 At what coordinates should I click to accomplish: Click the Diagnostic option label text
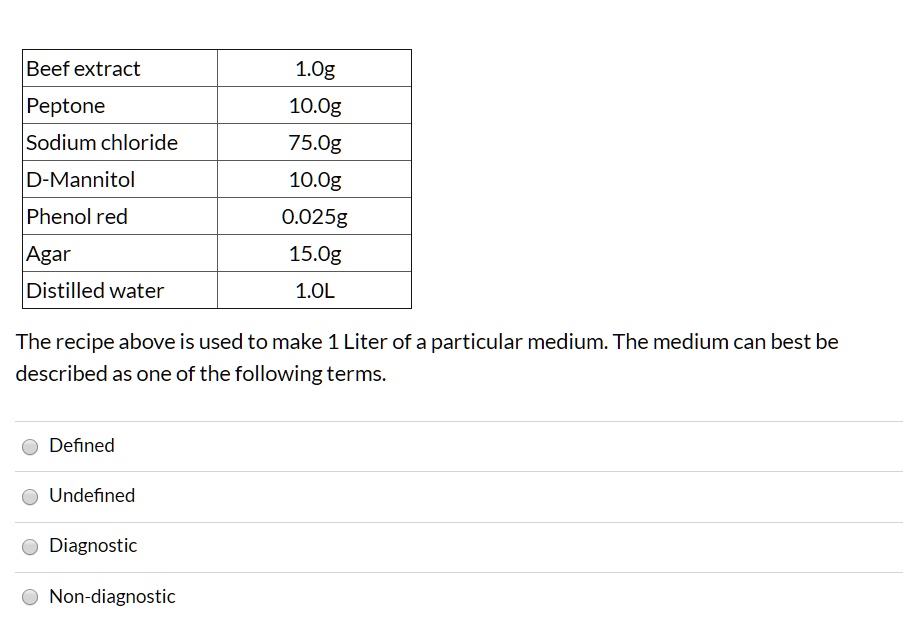coord(93,546)
